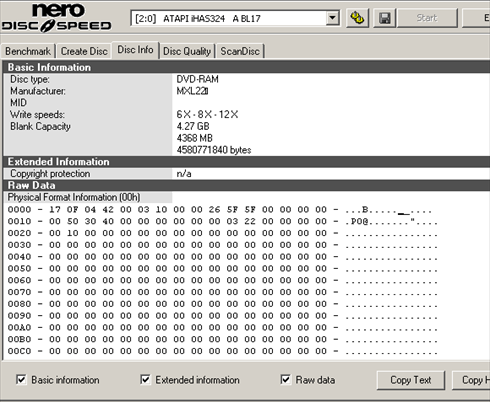The width and height of the screenshot is (490, 402).
Task: Click the Copyright protection n/a value
Action: (184, 174)
